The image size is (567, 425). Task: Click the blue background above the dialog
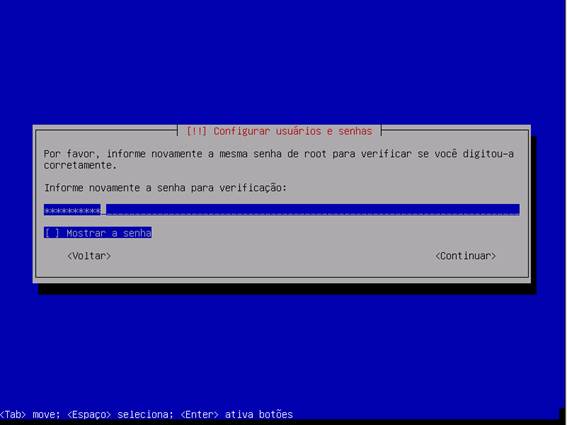(282, 61)
